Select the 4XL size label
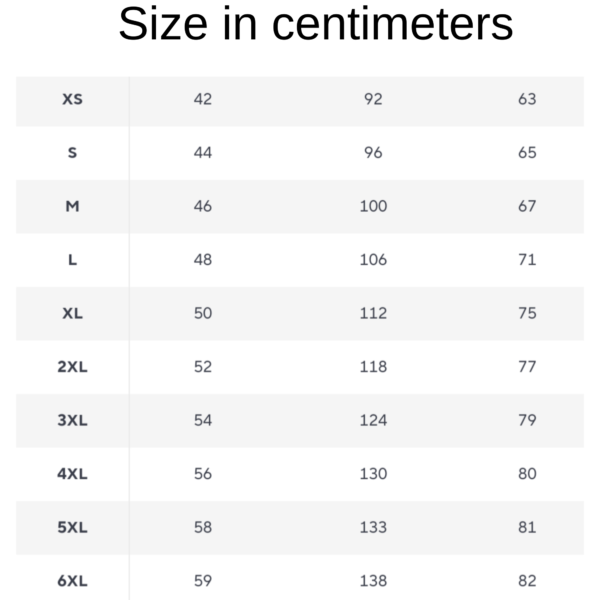600x600 pixels. [72, 474]
